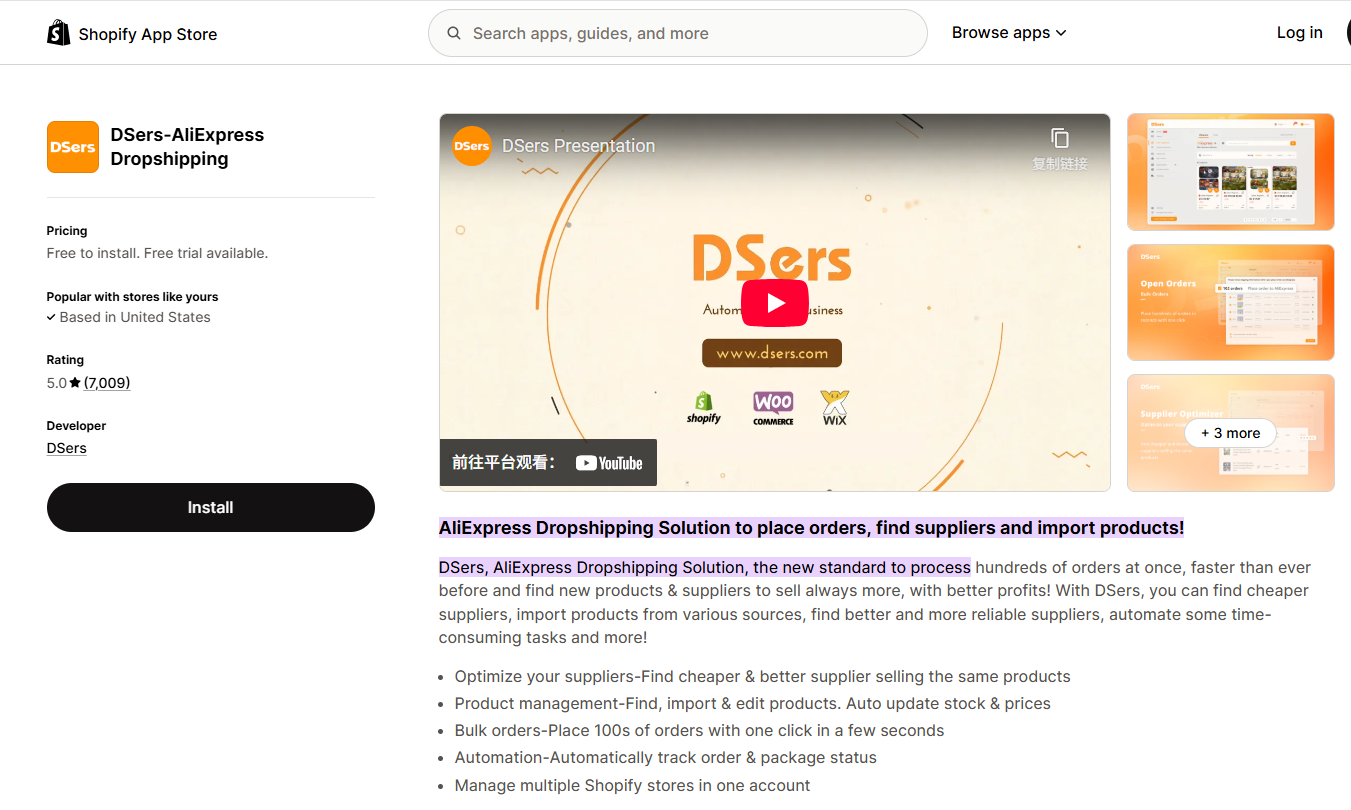
Task: Click the star icon next to the rating
Action: click(x=73, y=381)
